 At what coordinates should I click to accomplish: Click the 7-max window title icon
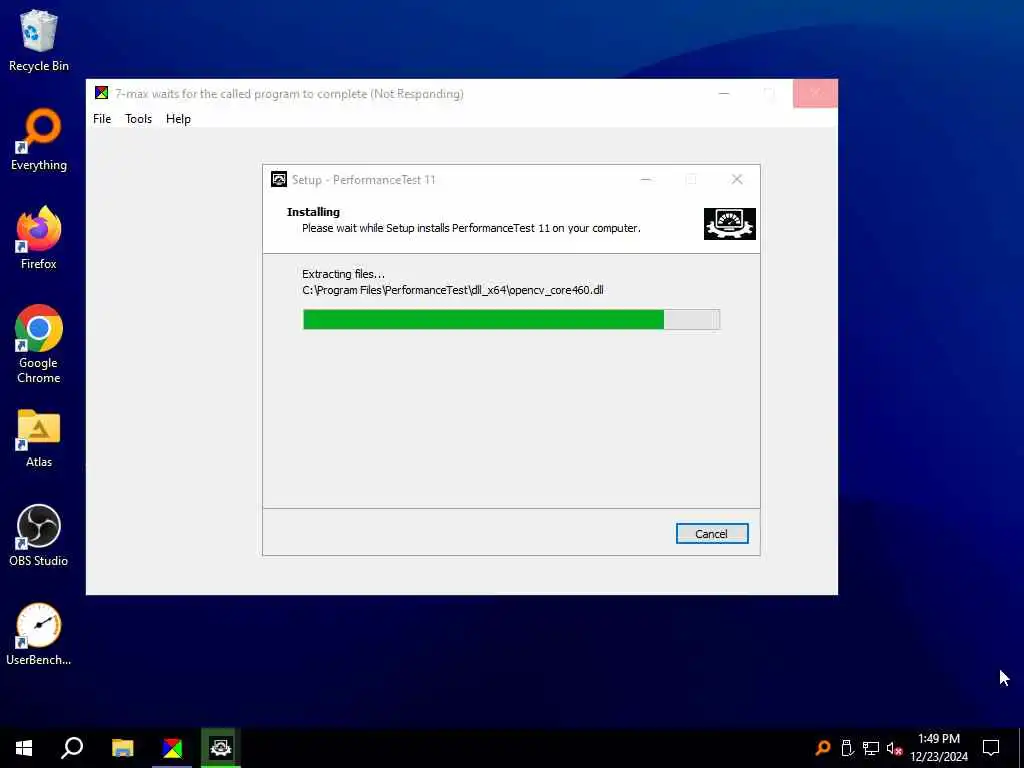point(101,93)
